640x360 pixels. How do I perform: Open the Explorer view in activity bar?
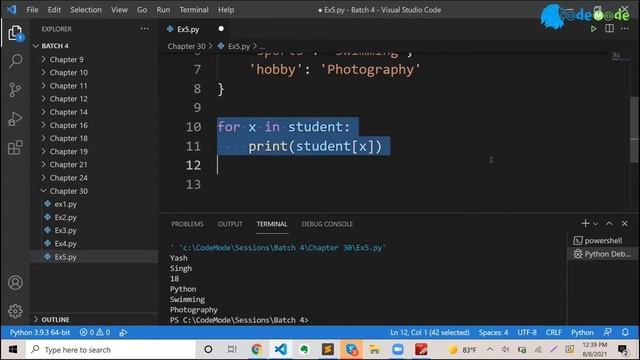(x=15, y=33)
